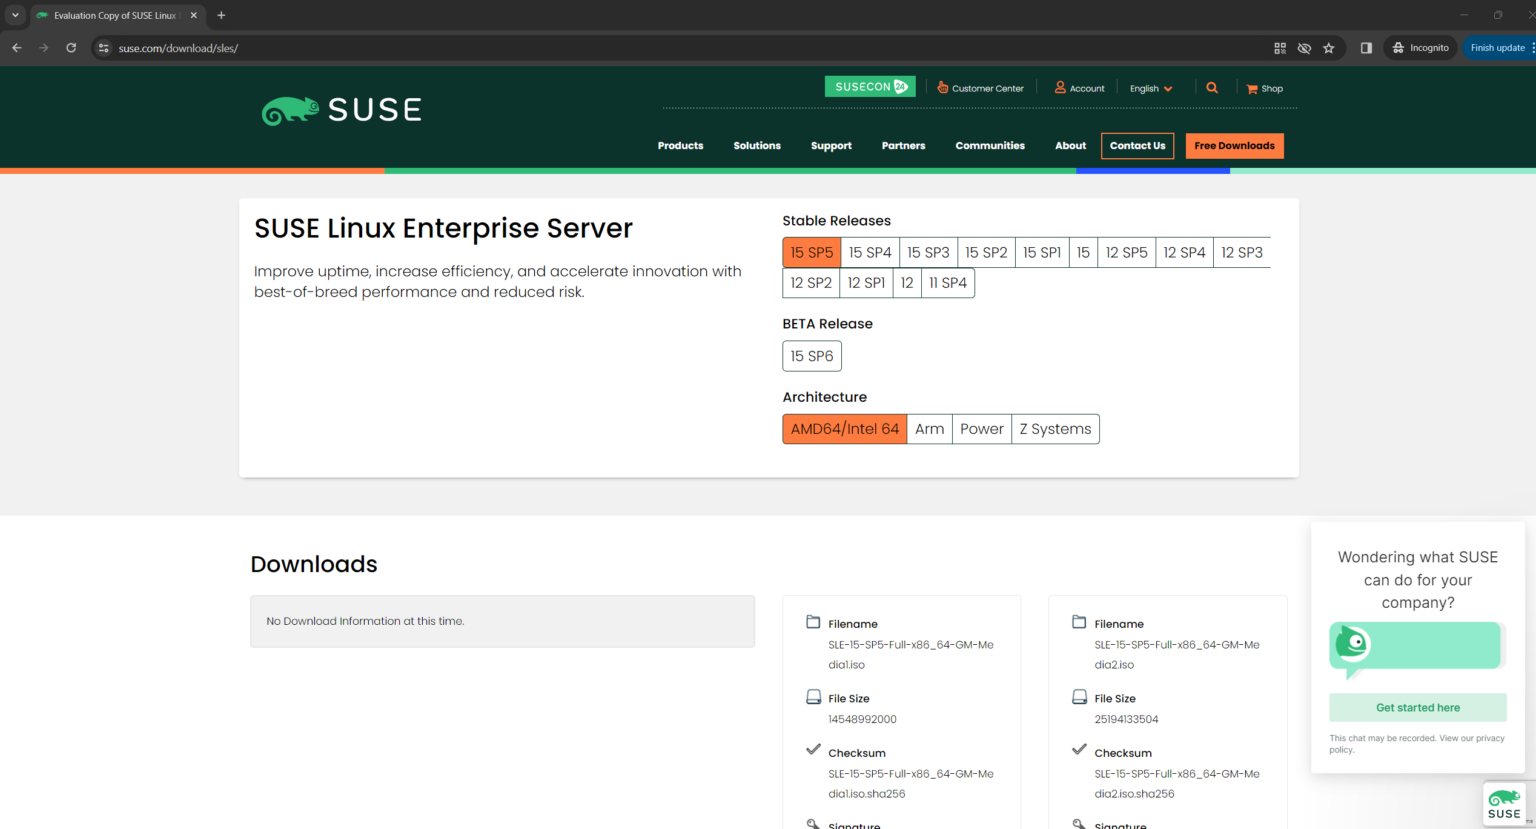Click the green SUSECON 24 banner
Screen dimensions: 1536x829
click(869, 86)
